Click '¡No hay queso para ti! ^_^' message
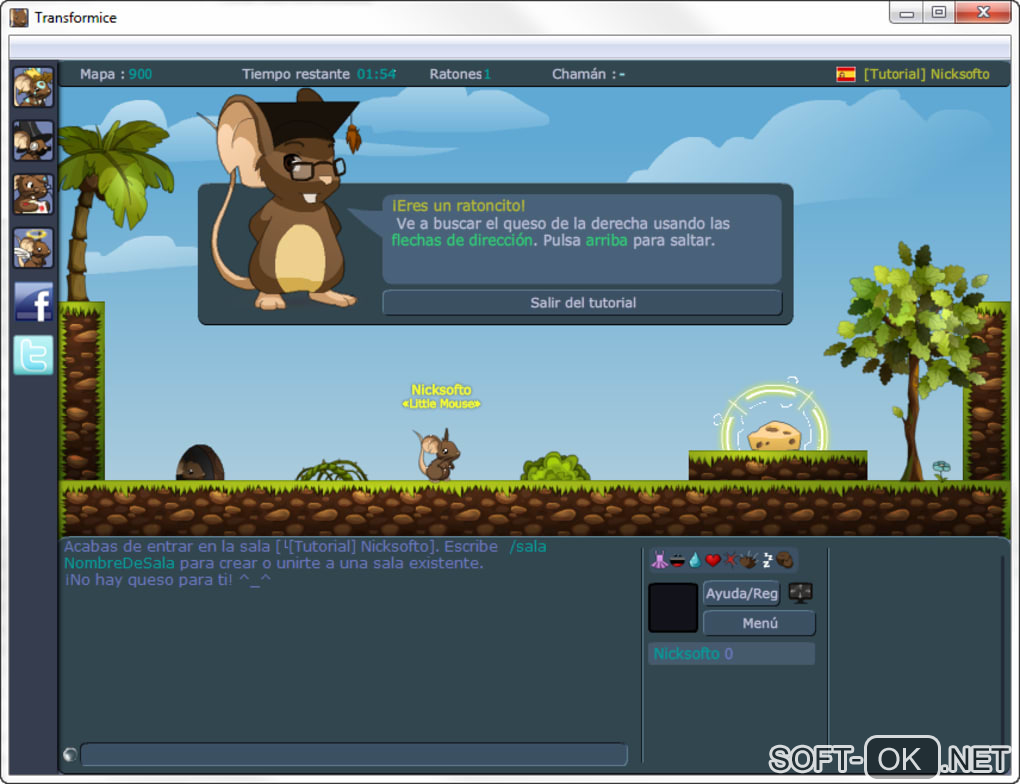The width and height of the screenshot is (1020, 784). click(x=167, y=580)
